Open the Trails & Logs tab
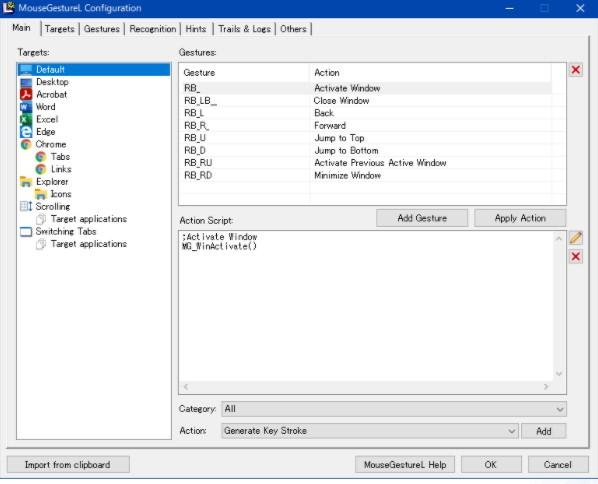598x484 pixels. (x=244, y=29)
